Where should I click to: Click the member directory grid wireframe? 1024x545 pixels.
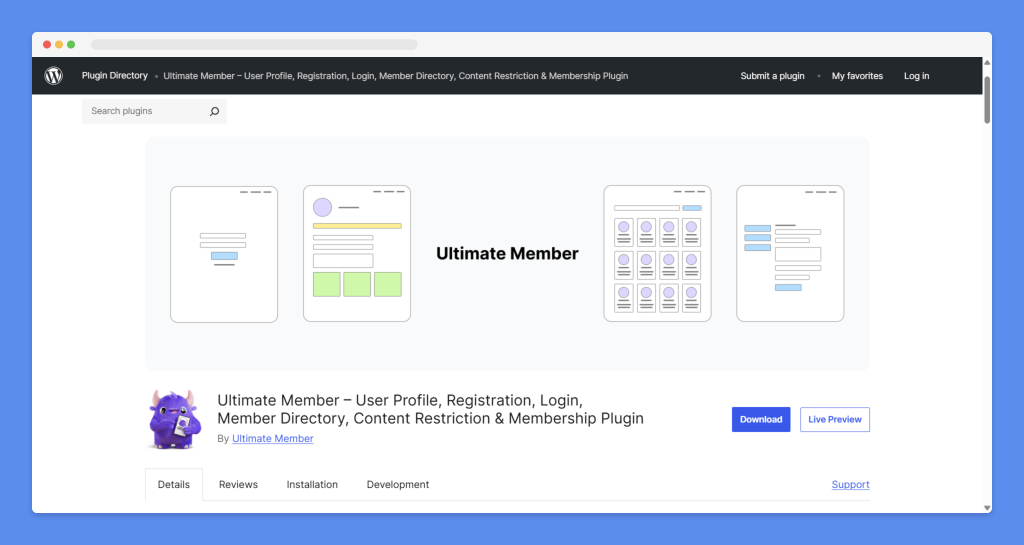[658, 253]
